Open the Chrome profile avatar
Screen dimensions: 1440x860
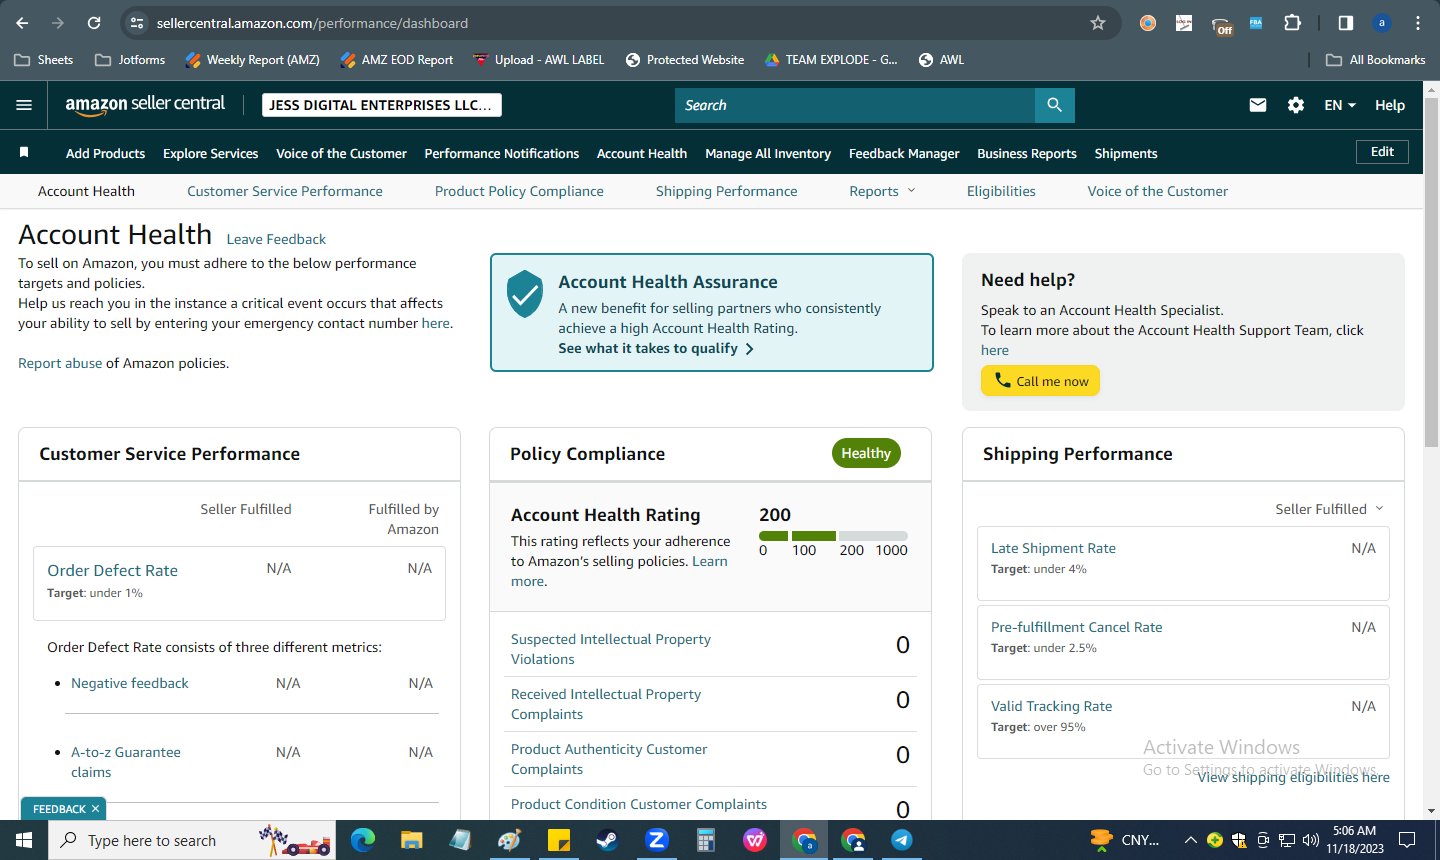point(1382,23)
